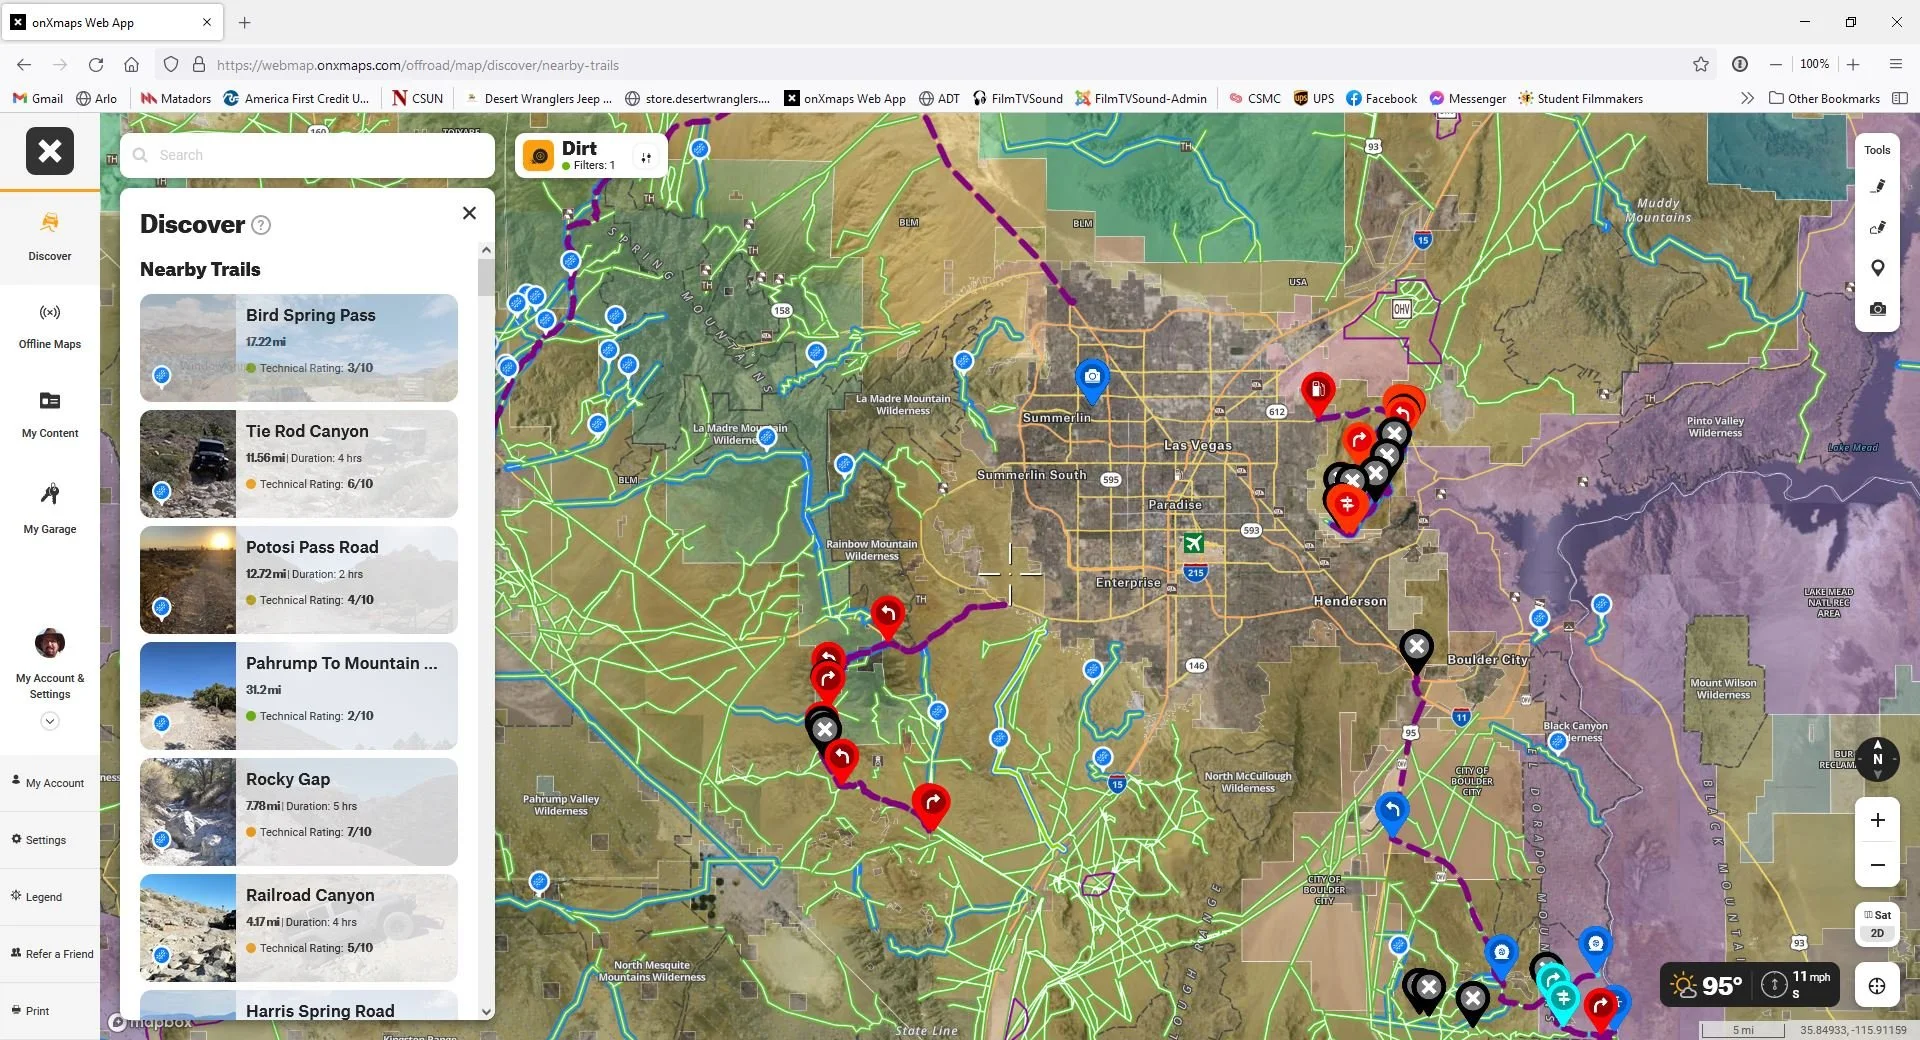1920x1040 pixels.
Task: Zoom in the map with plus
Action: coord(1878,820)
